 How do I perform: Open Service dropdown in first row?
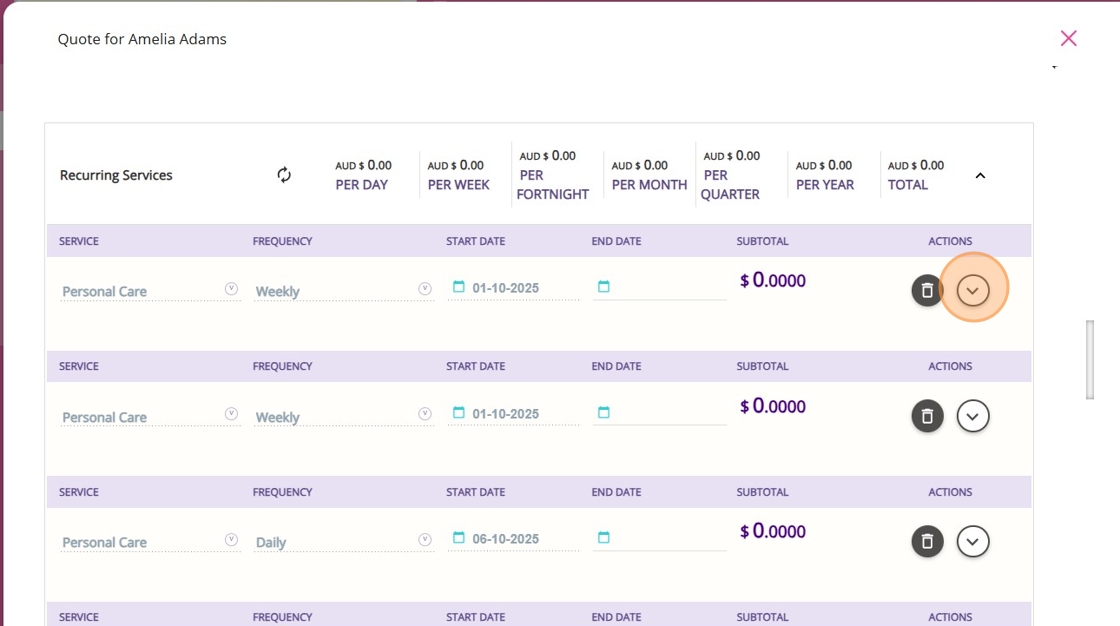coord(231,289)
